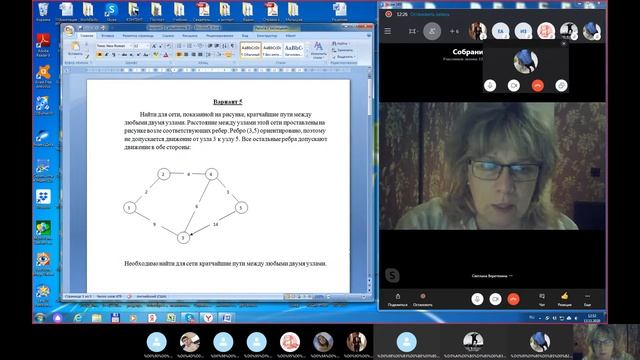Toggle Underline formatting in Word ribbon
The height and width of the screenshot is (360, 640).
(113, 54)
